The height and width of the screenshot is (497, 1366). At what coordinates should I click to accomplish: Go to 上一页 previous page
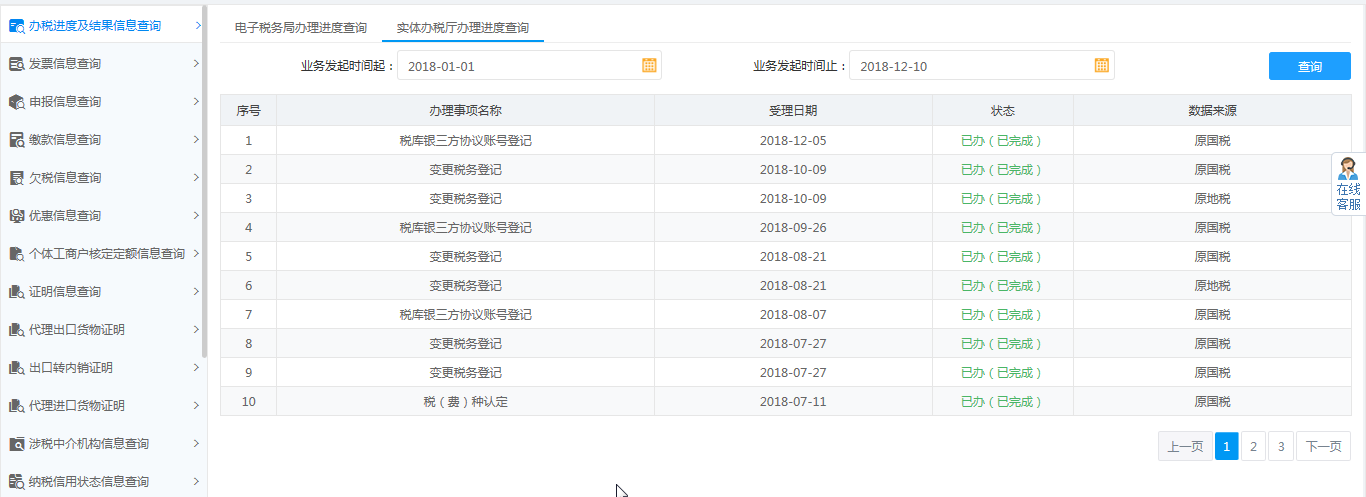(1185, 446)
